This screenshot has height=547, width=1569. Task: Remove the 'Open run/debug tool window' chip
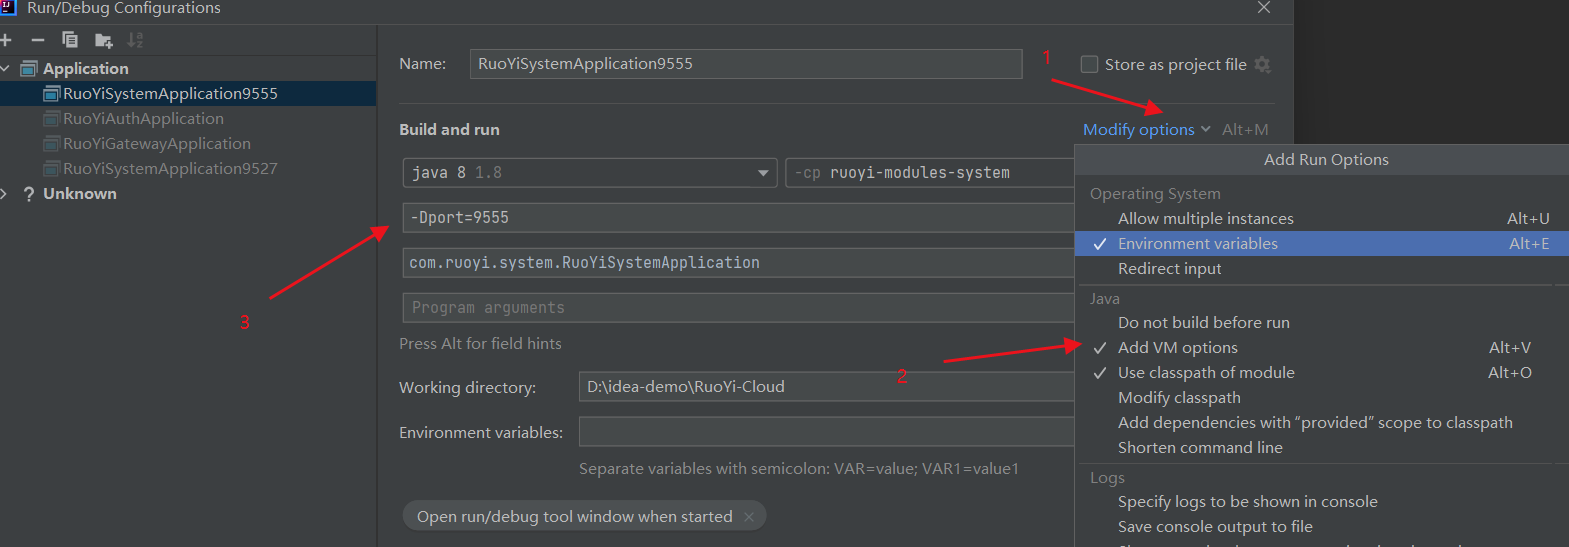click(749, 517)
